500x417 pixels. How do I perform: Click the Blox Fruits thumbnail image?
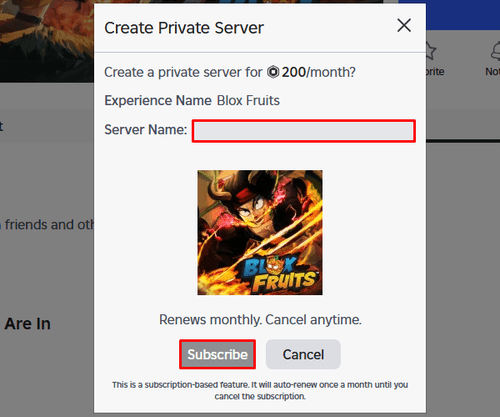(260, 233)
